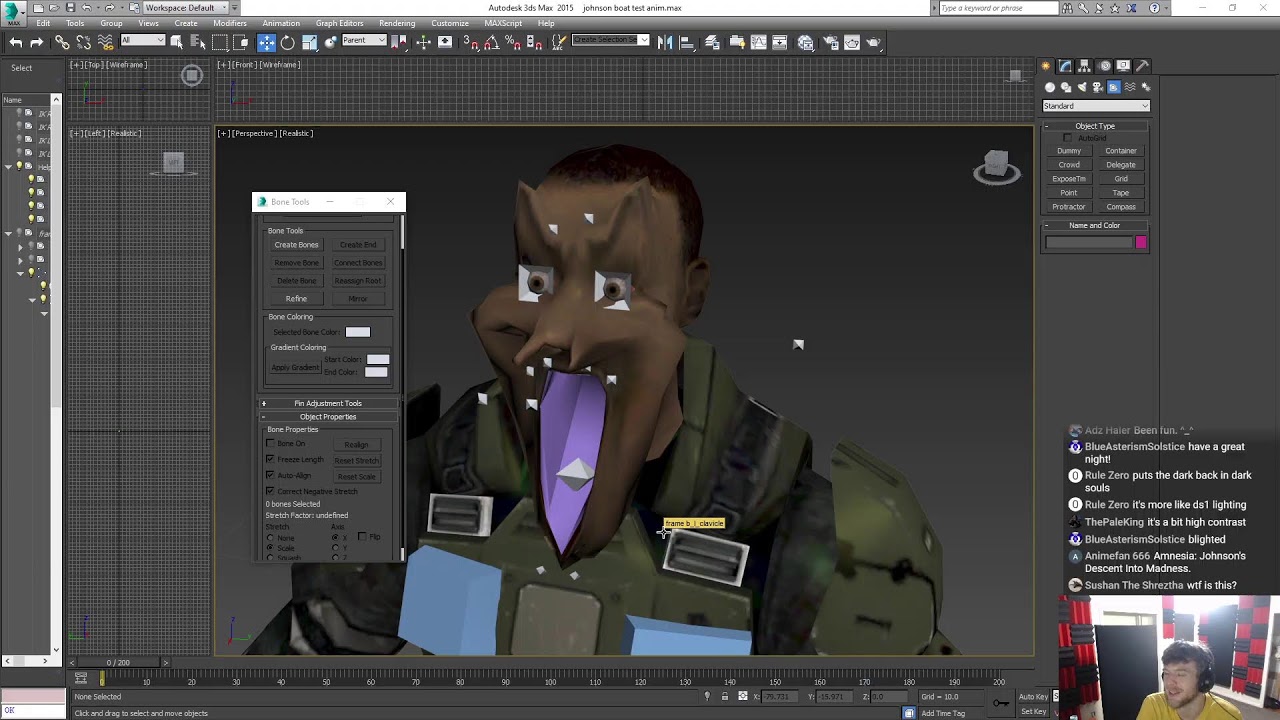This screenshot has width=1280, height=720.
Task: Click the Mirror tool in main toolbar
Action: coord(665,42)
